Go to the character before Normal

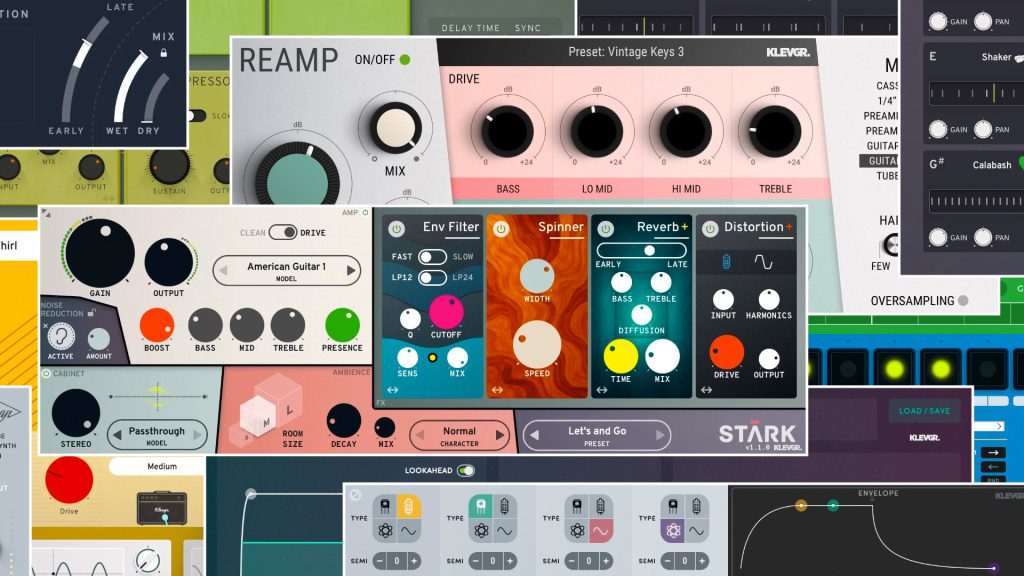pyautogui.click(x=420, y=435)
